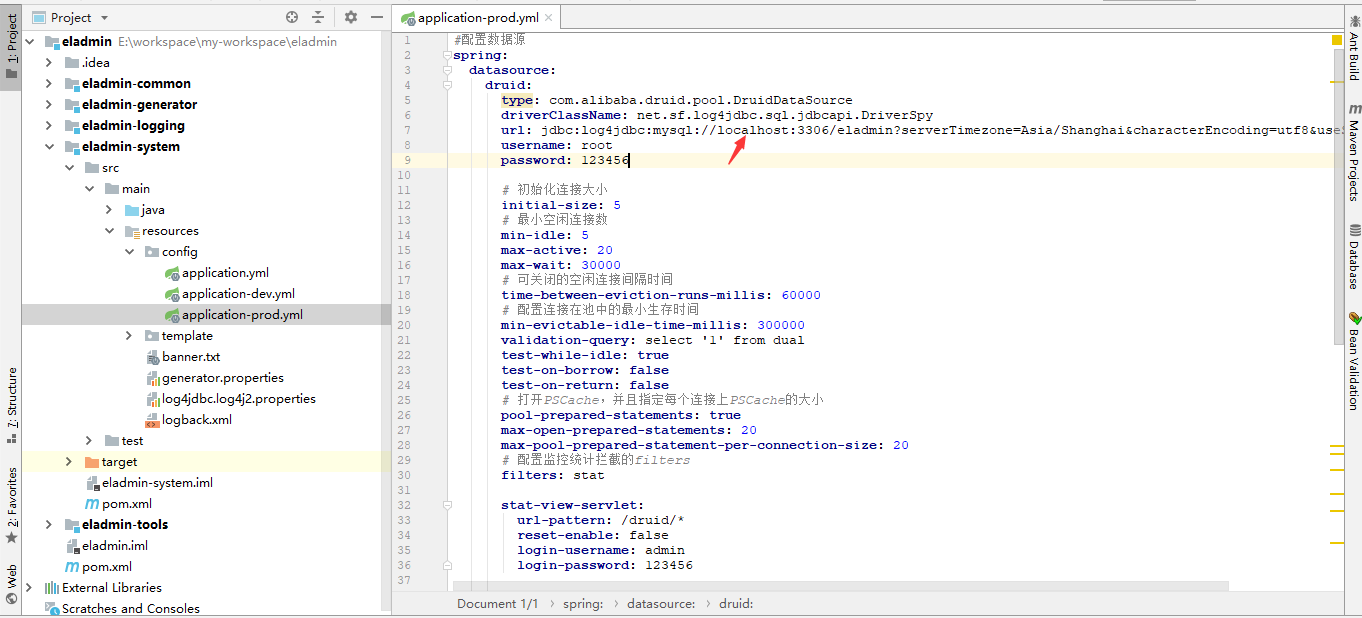
Task: Open the Project panel settings gear
Action: pyautogui.click(x=349, y=16)
